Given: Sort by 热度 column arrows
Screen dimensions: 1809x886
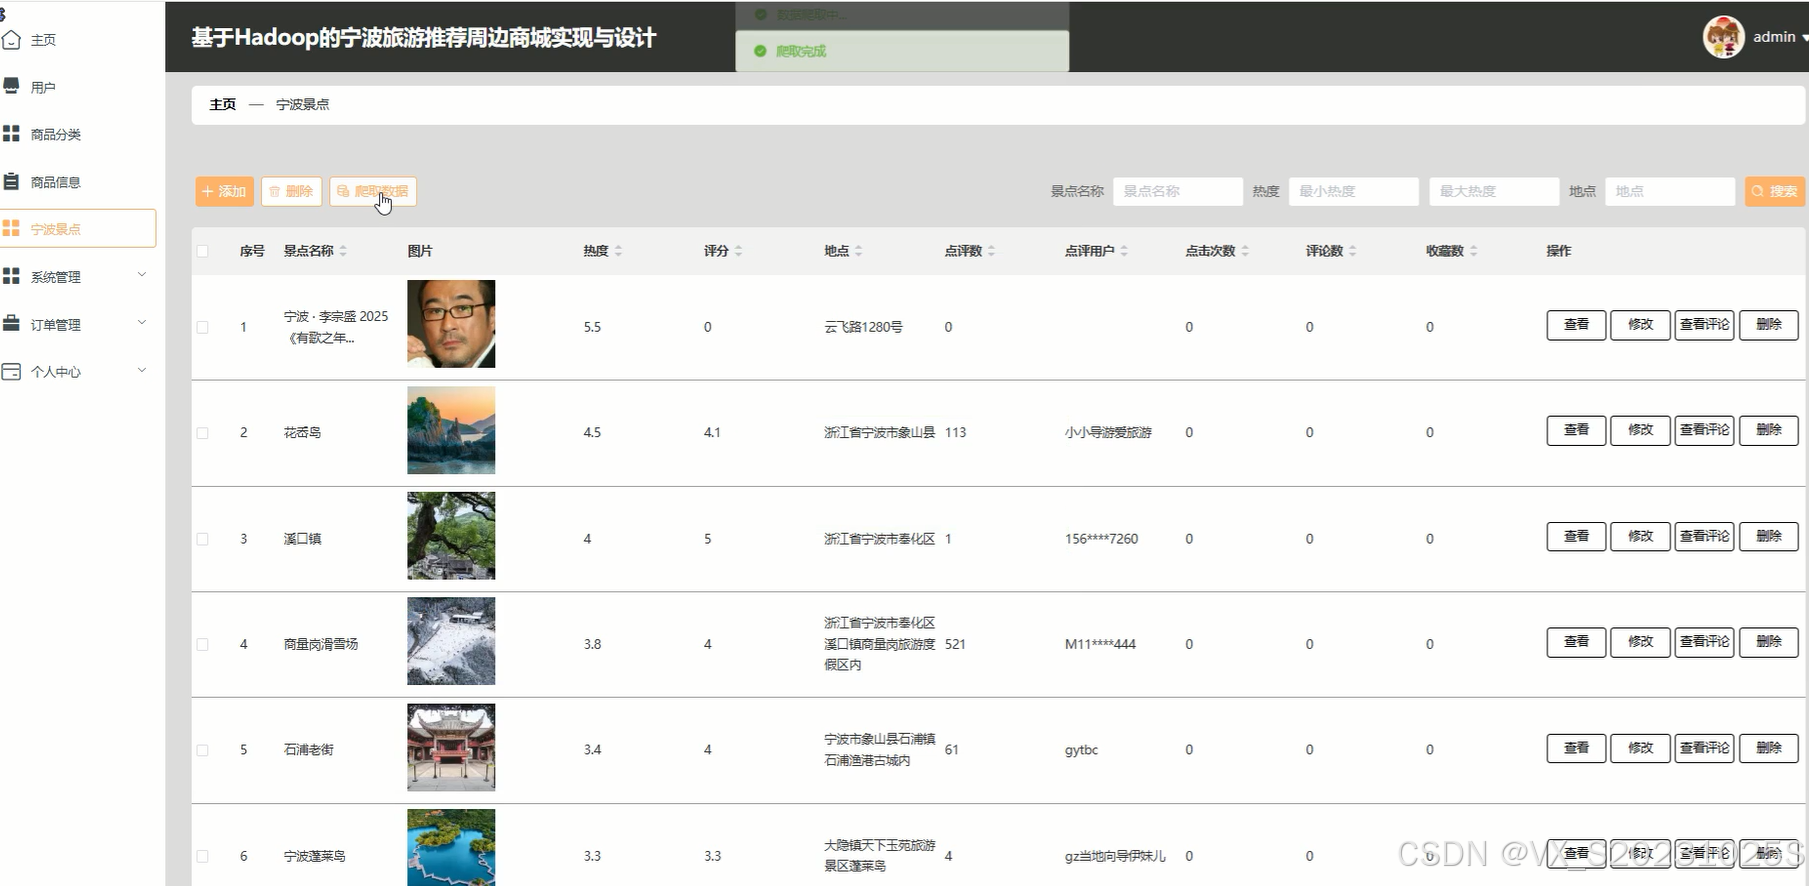Looking at the screenshot, I should pyautogui.click(x=618, y=251).
